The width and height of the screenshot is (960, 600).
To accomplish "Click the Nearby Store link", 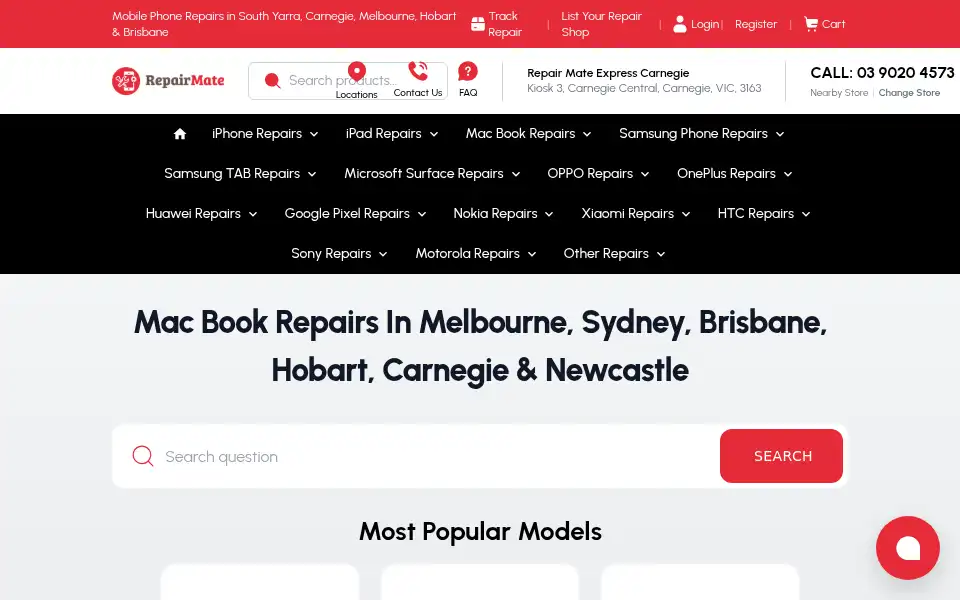I will [x=839, y=92].
